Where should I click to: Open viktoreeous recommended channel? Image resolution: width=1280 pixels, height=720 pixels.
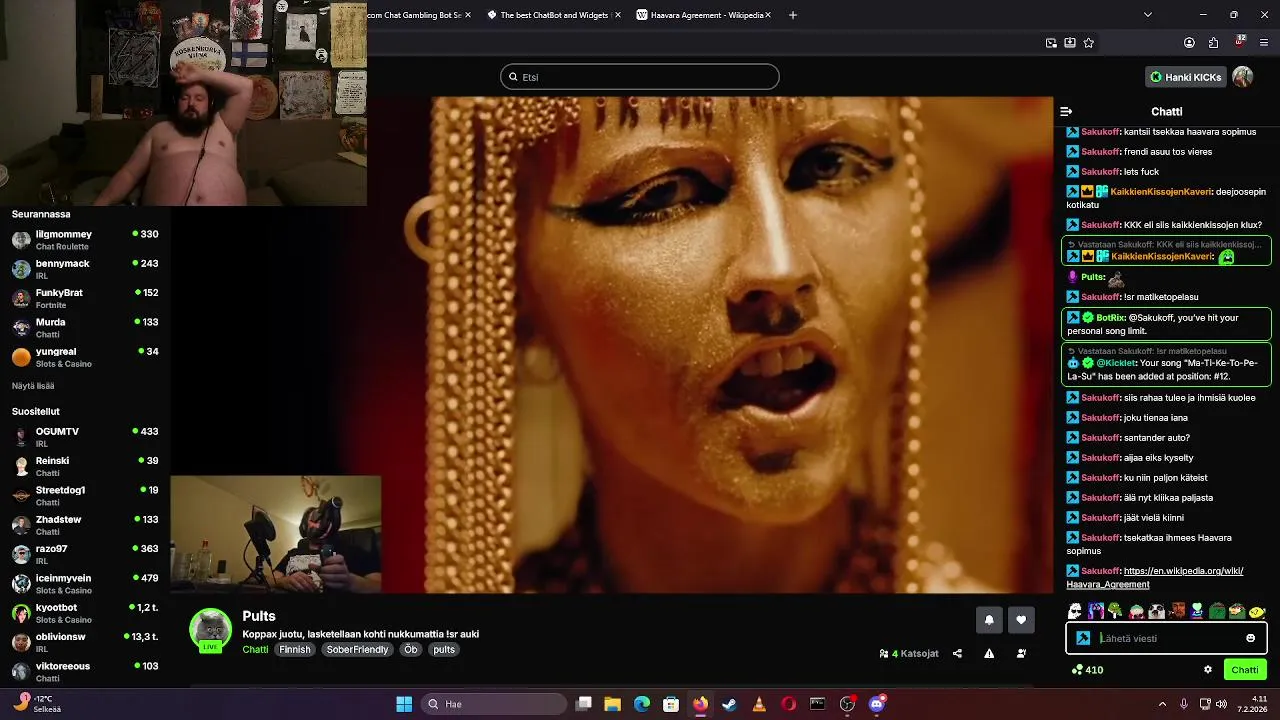click(x=85, y=672)
